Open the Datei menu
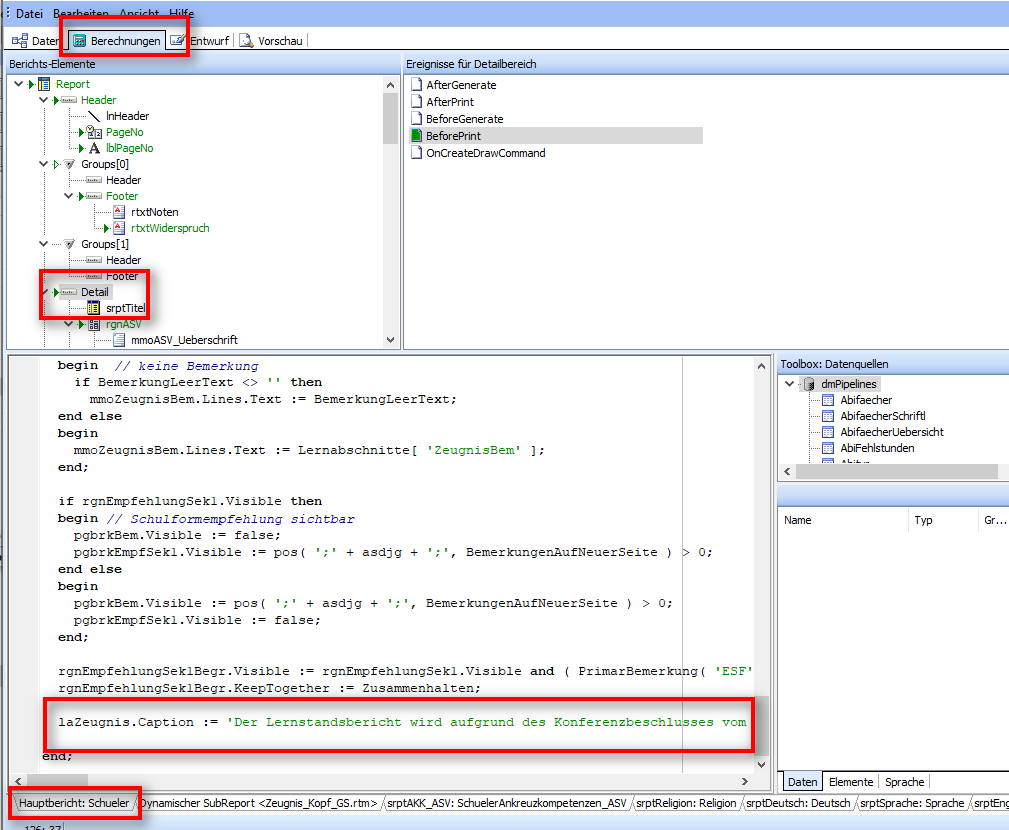This screenshot has width=1009, height=830. point(29,13)
